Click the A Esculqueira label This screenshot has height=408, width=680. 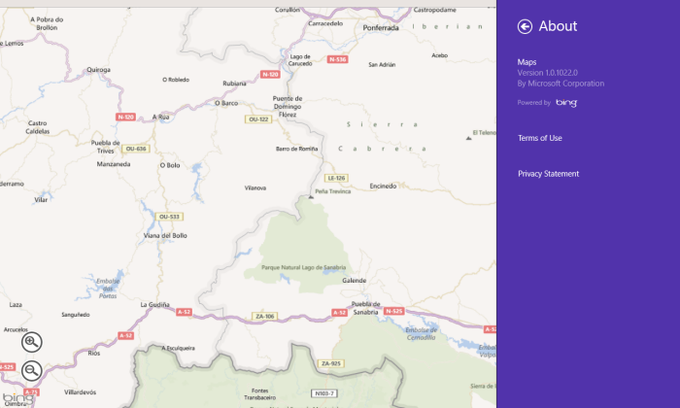(x=178, y=348)
